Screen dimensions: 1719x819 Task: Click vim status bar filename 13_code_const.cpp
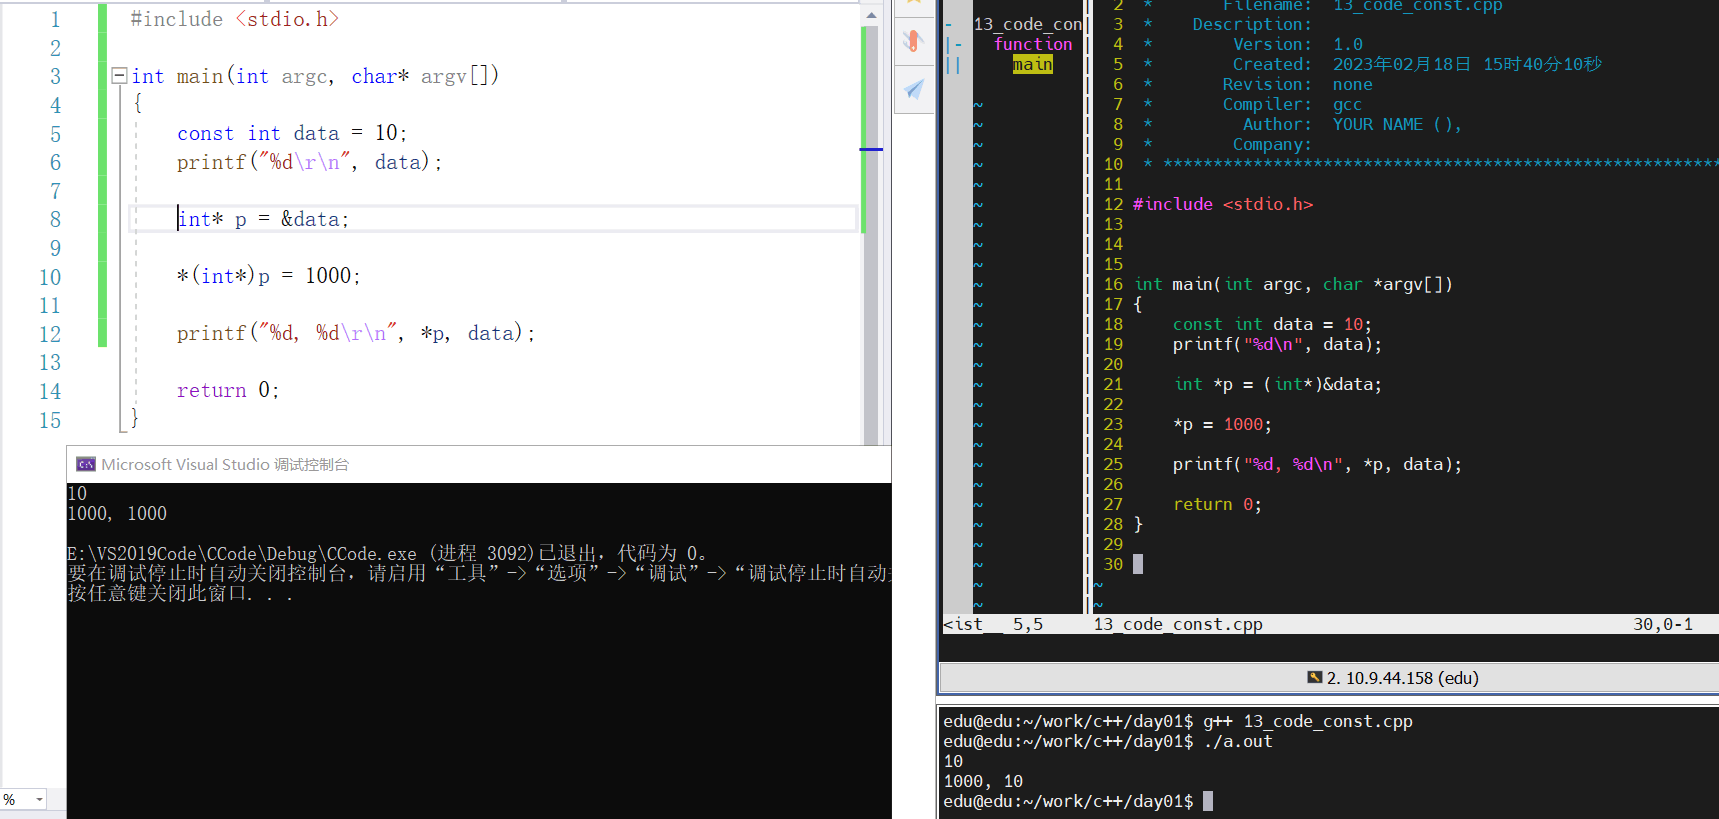pos(1178,624)
